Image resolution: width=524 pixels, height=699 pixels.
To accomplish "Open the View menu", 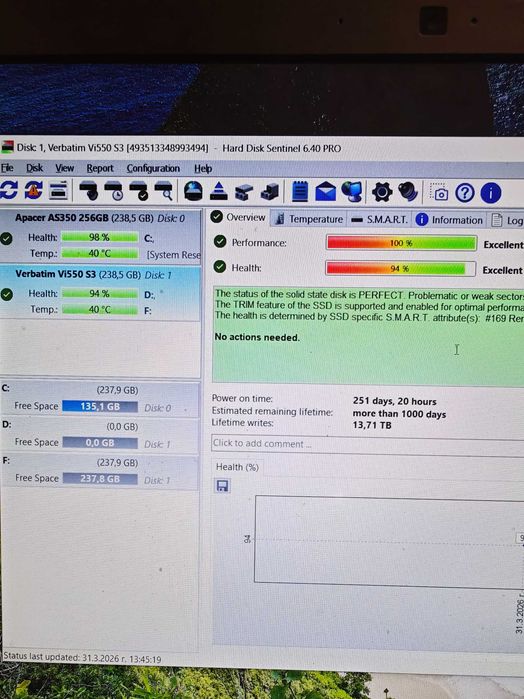I will click(64, 168).
